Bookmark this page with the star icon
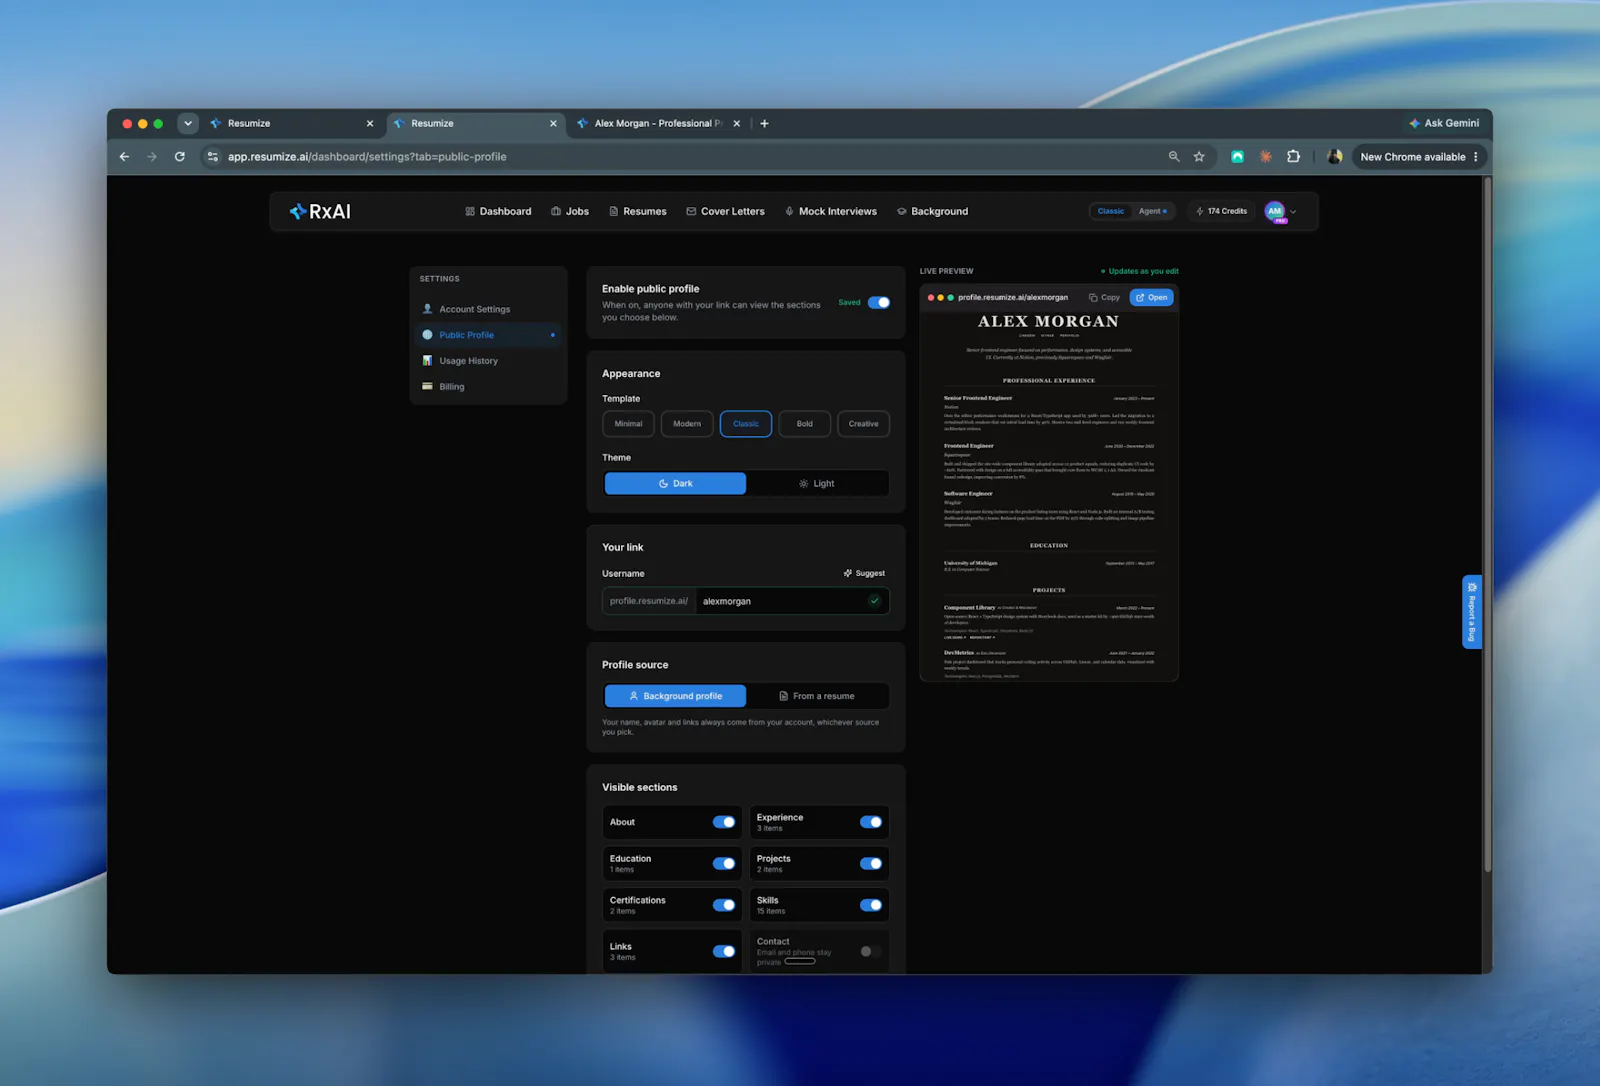Image resolution: width=1600 pixels, height=1086 pixels. click(1199, 157)
